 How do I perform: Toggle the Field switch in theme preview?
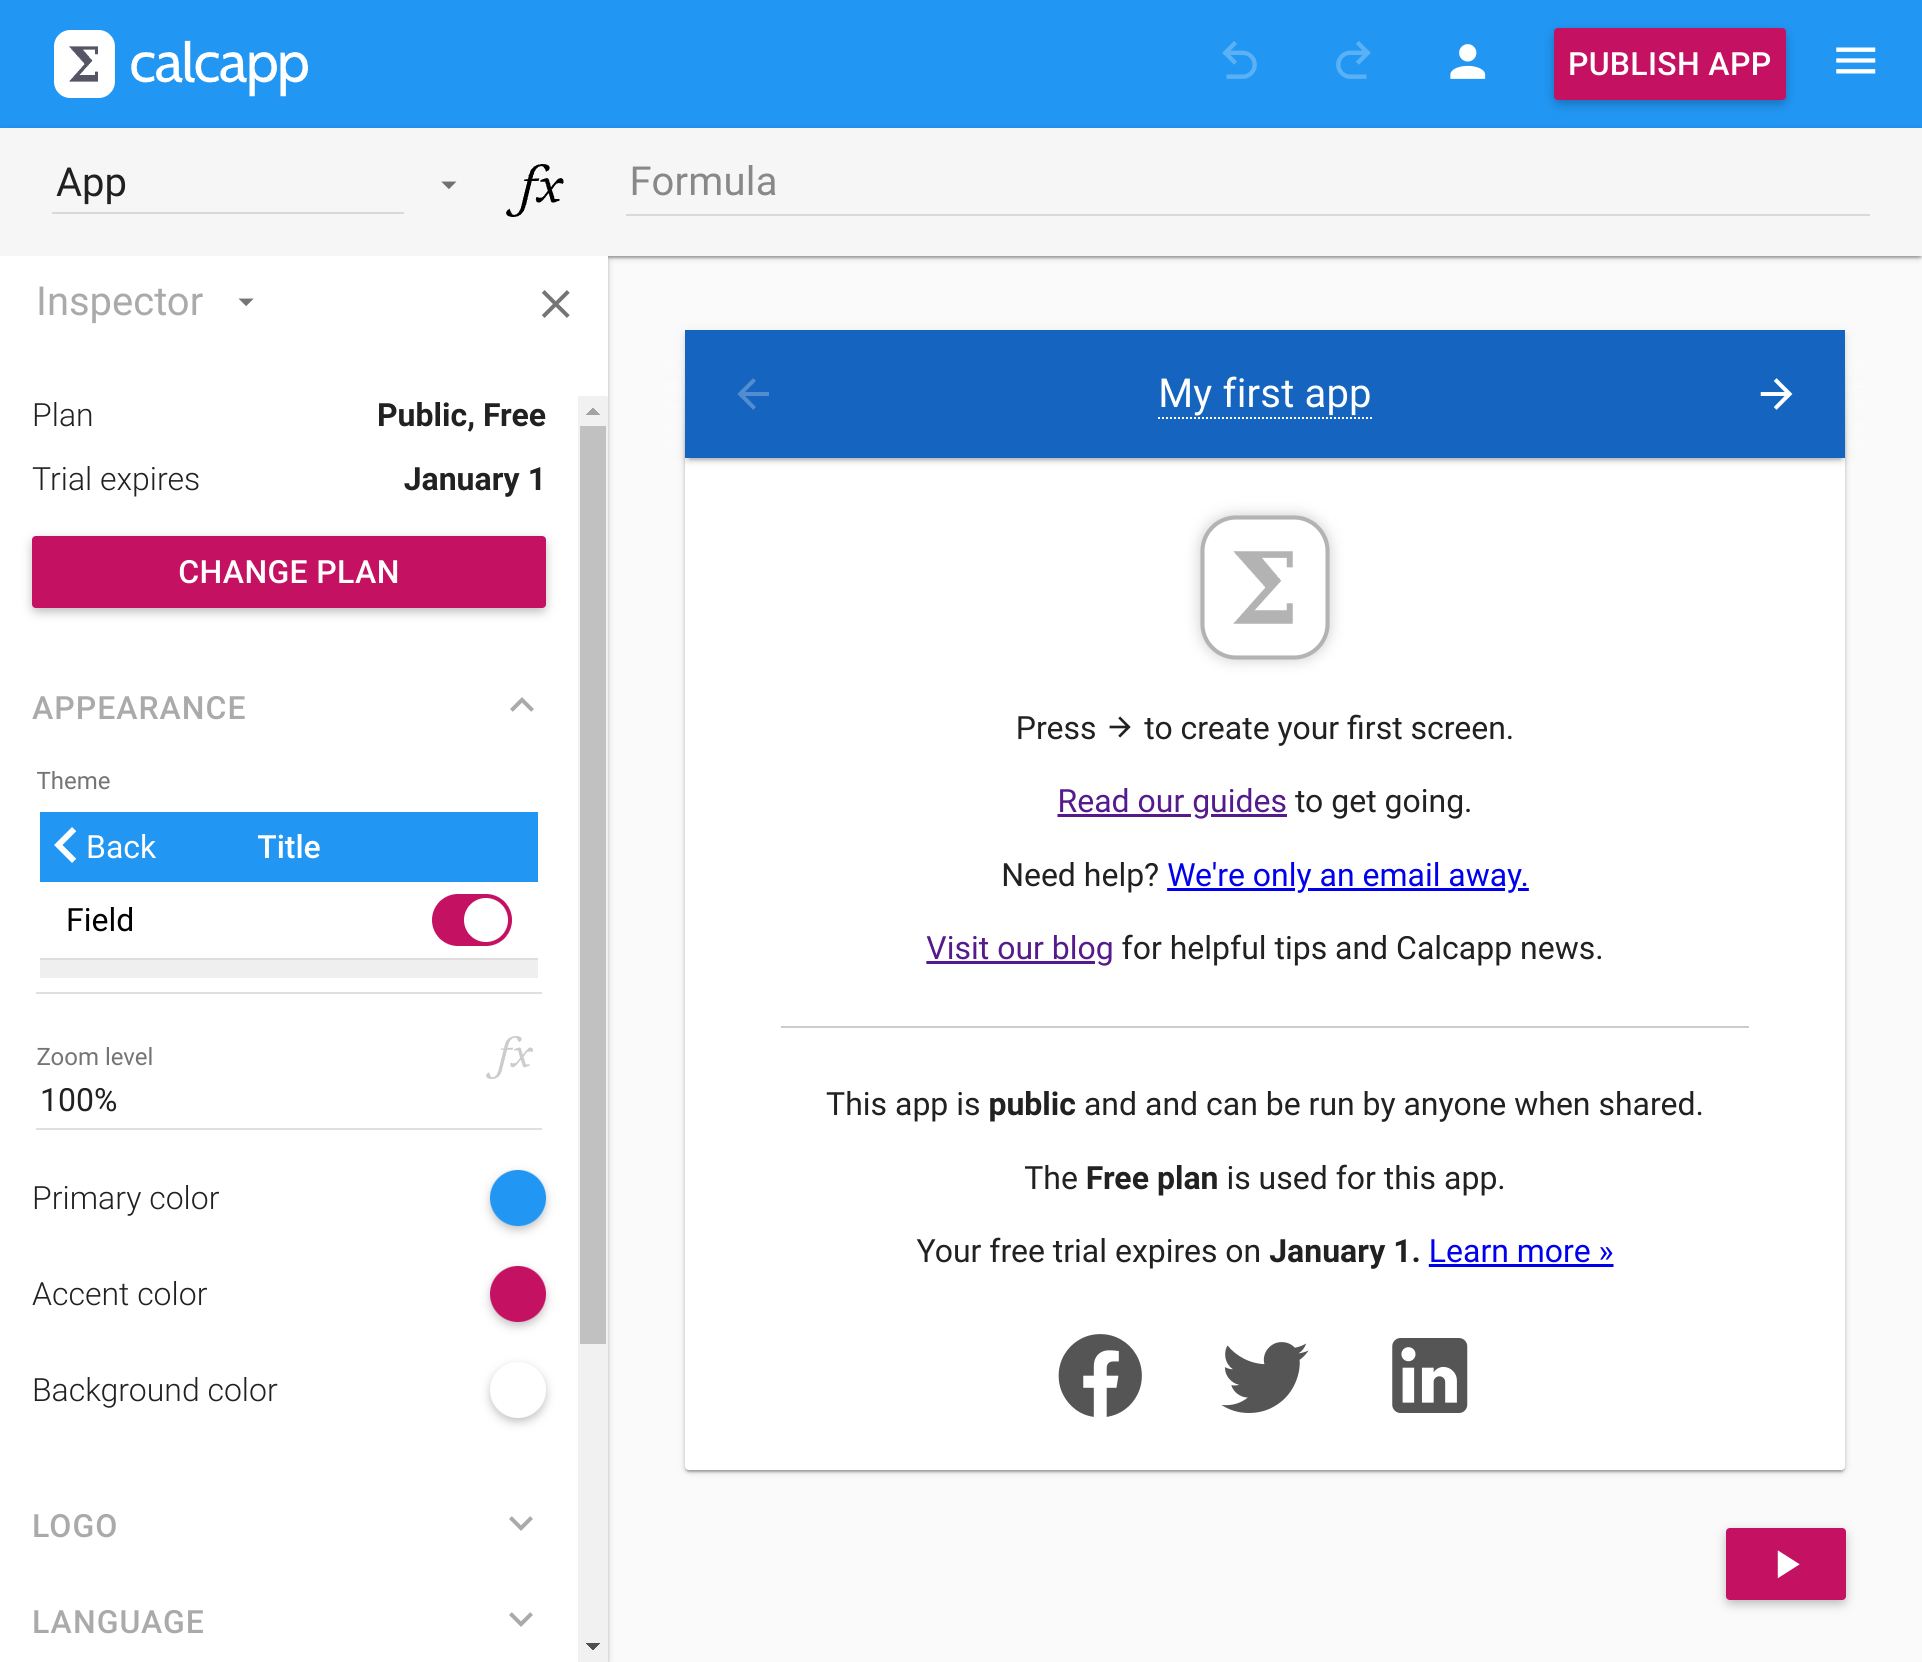click(471, 920)
